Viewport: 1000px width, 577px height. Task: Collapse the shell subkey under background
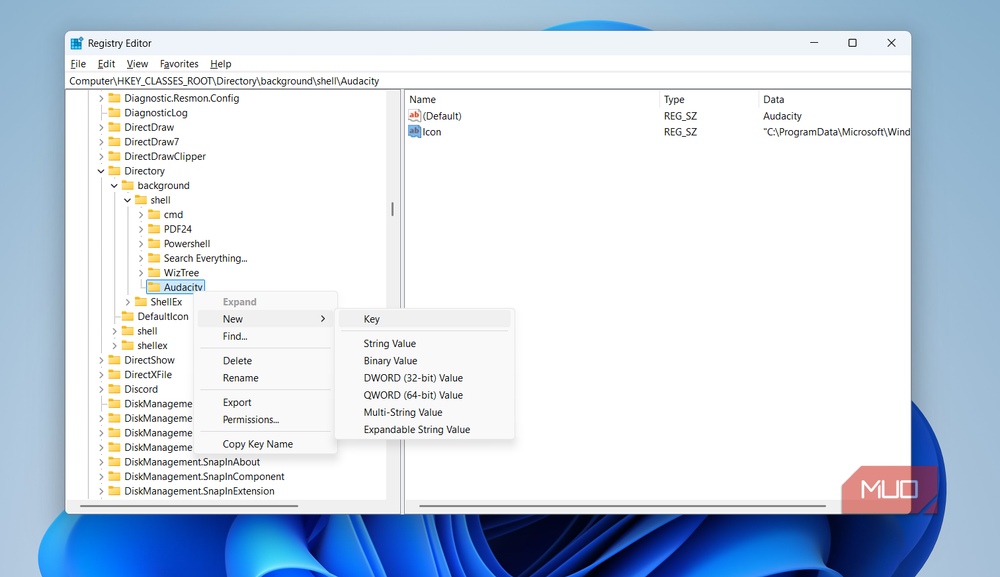tap(128, 200)
